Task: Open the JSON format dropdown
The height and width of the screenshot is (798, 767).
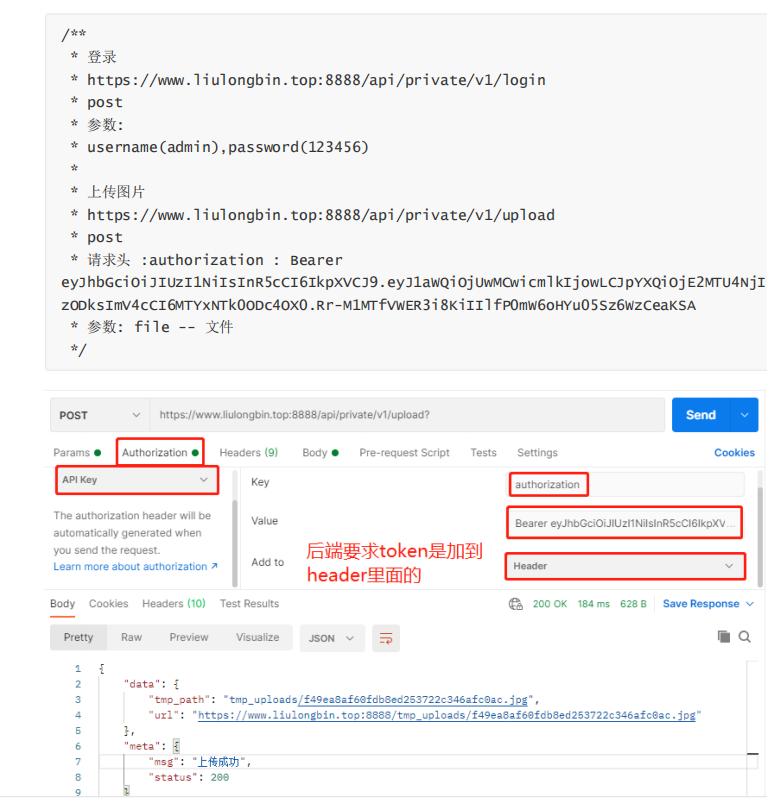Action: [332, 638]
